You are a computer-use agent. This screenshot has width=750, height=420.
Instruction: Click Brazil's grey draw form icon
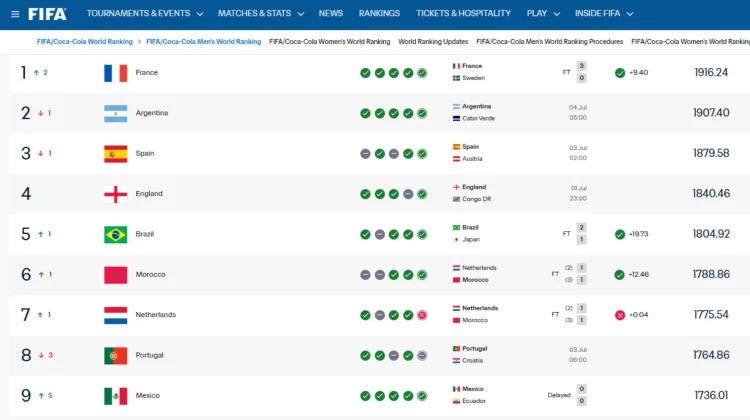379,234
